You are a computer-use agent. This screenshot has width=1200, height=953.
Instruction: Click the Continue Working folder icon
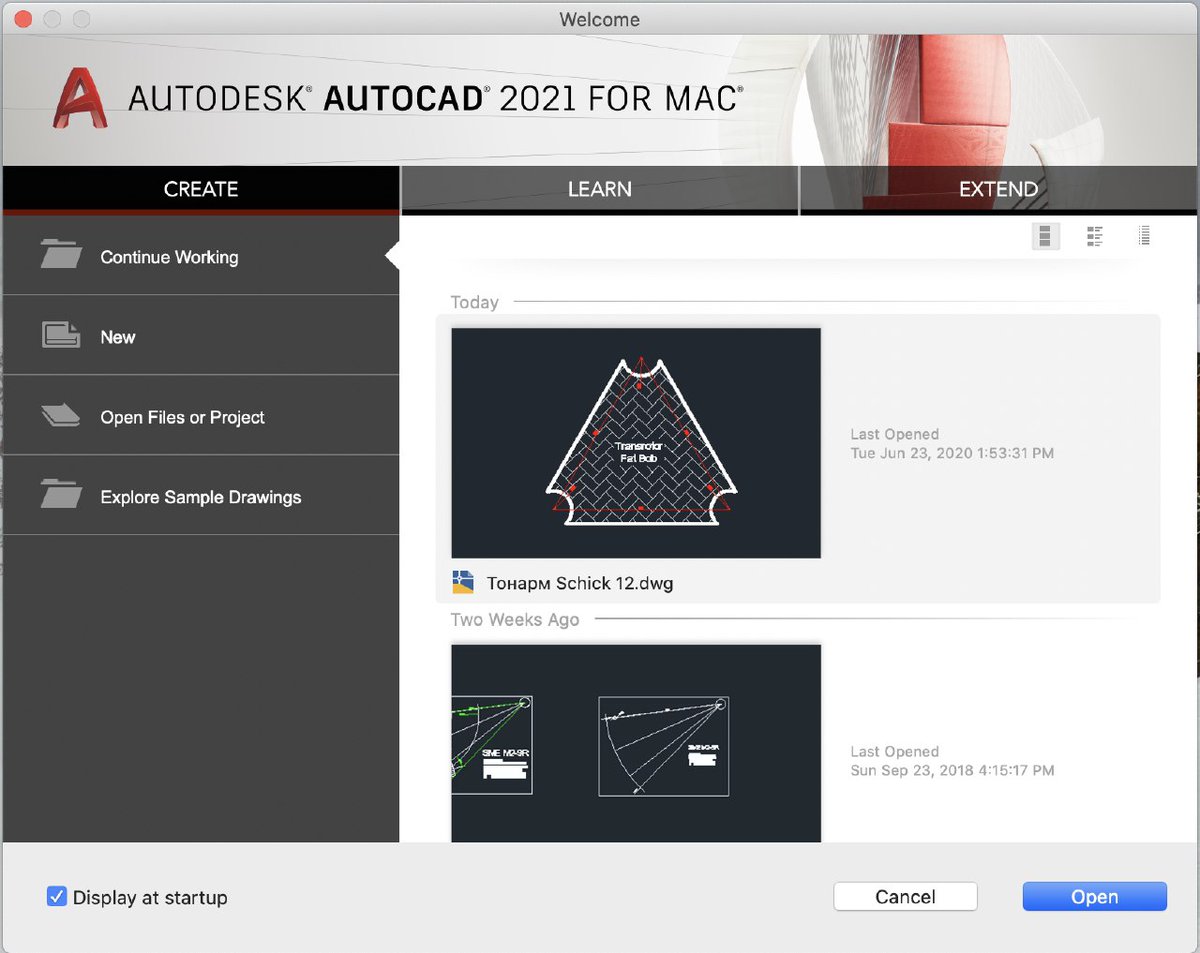click(x=61, y=255)
